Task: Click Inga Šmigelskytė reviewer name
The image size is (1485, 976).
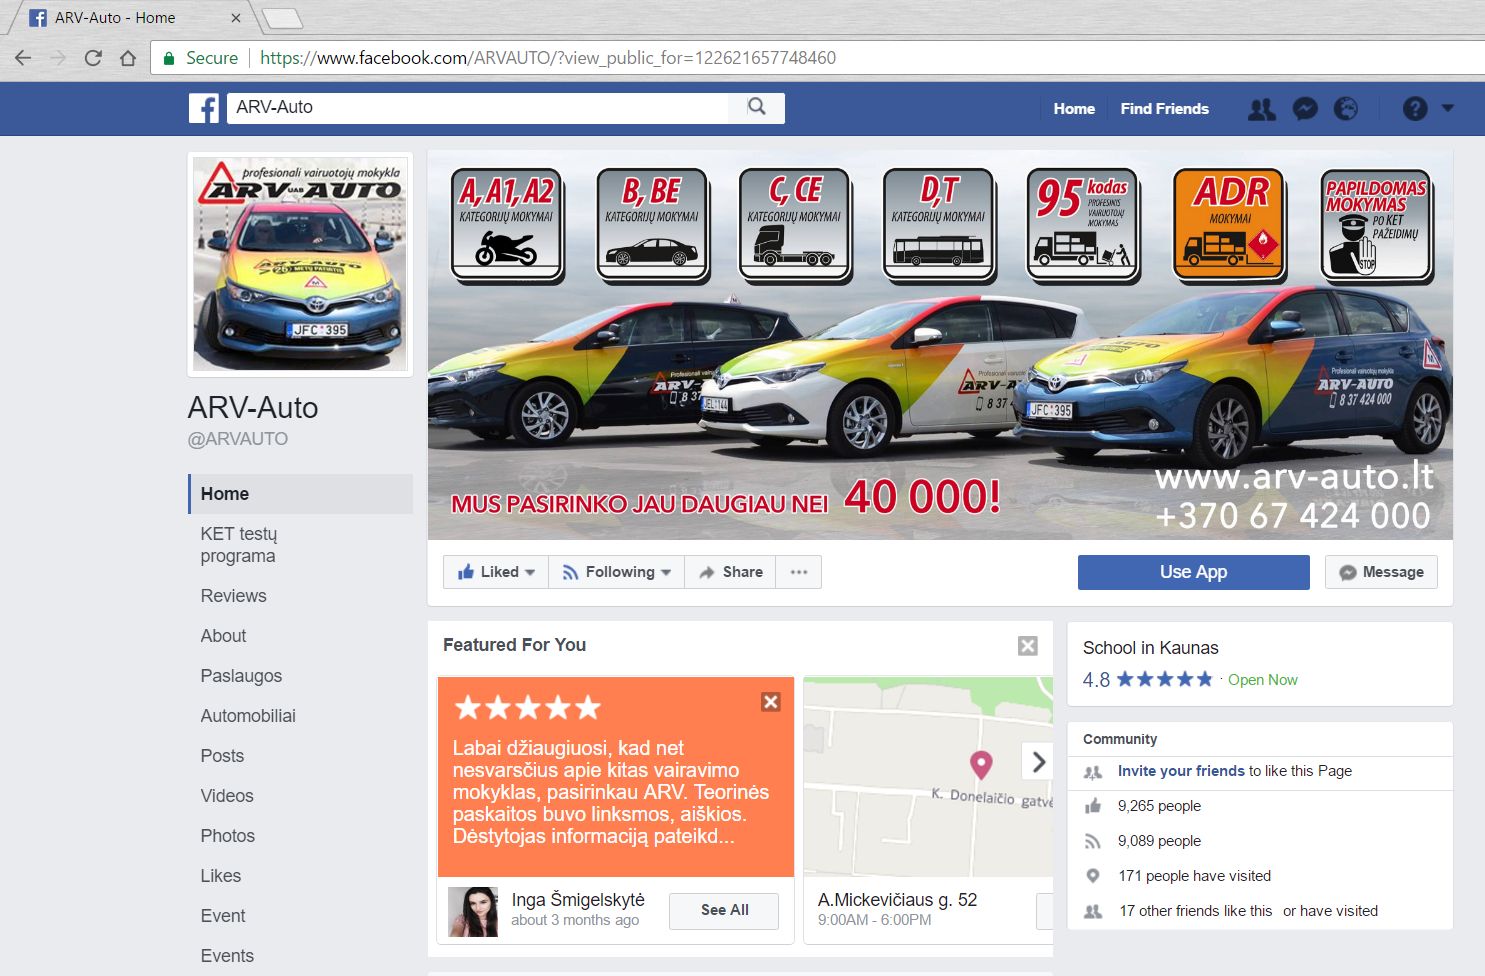Action: [578, 900]
